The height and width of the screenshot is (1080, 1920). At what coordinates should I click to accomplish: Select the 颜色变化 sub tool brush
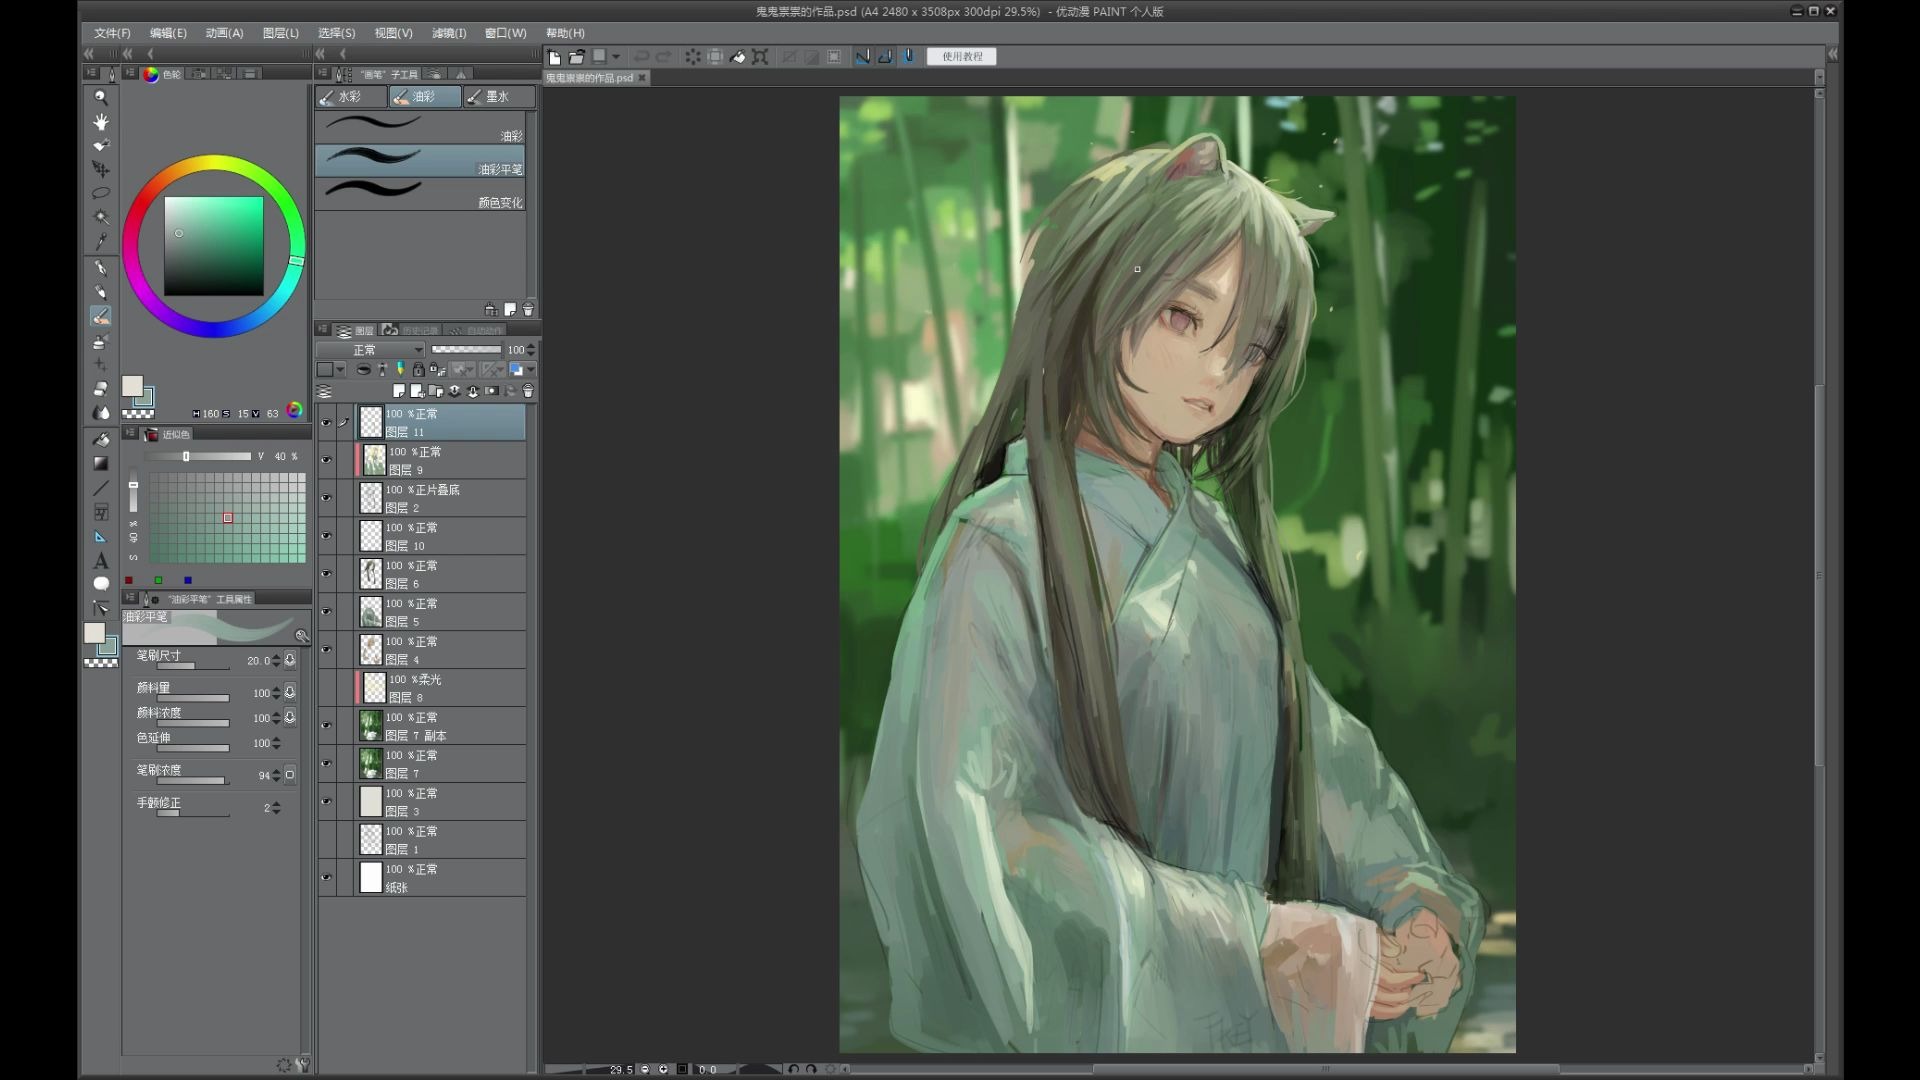tap(420, 194)
